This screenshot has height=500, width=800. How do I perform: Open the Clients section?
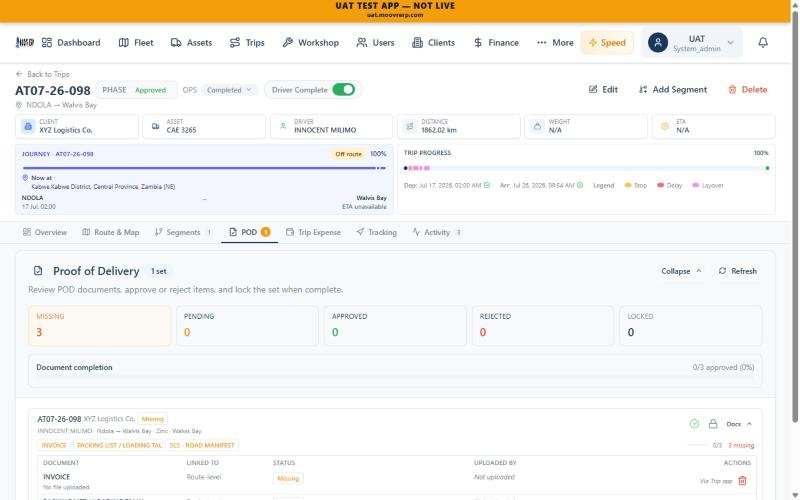pos(433,42)
